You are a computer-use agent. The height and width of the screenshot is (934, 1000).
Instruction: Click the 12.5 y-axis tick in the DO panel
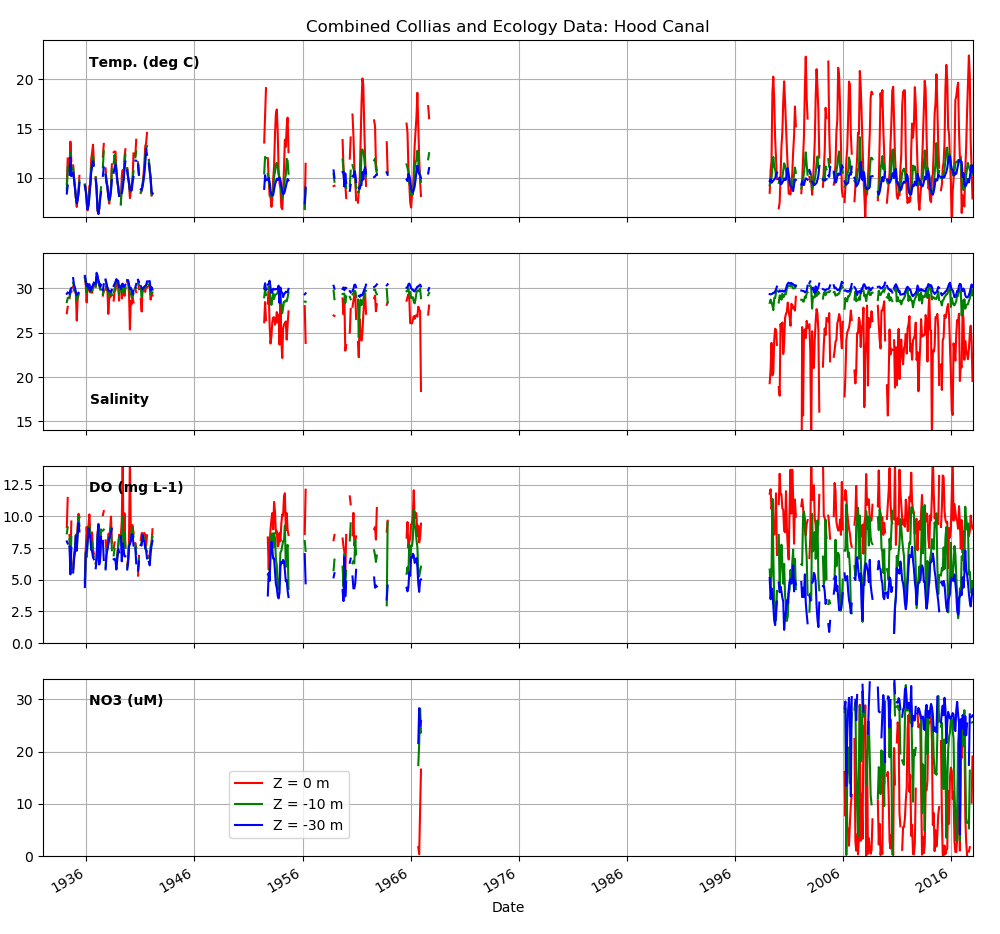20,485
